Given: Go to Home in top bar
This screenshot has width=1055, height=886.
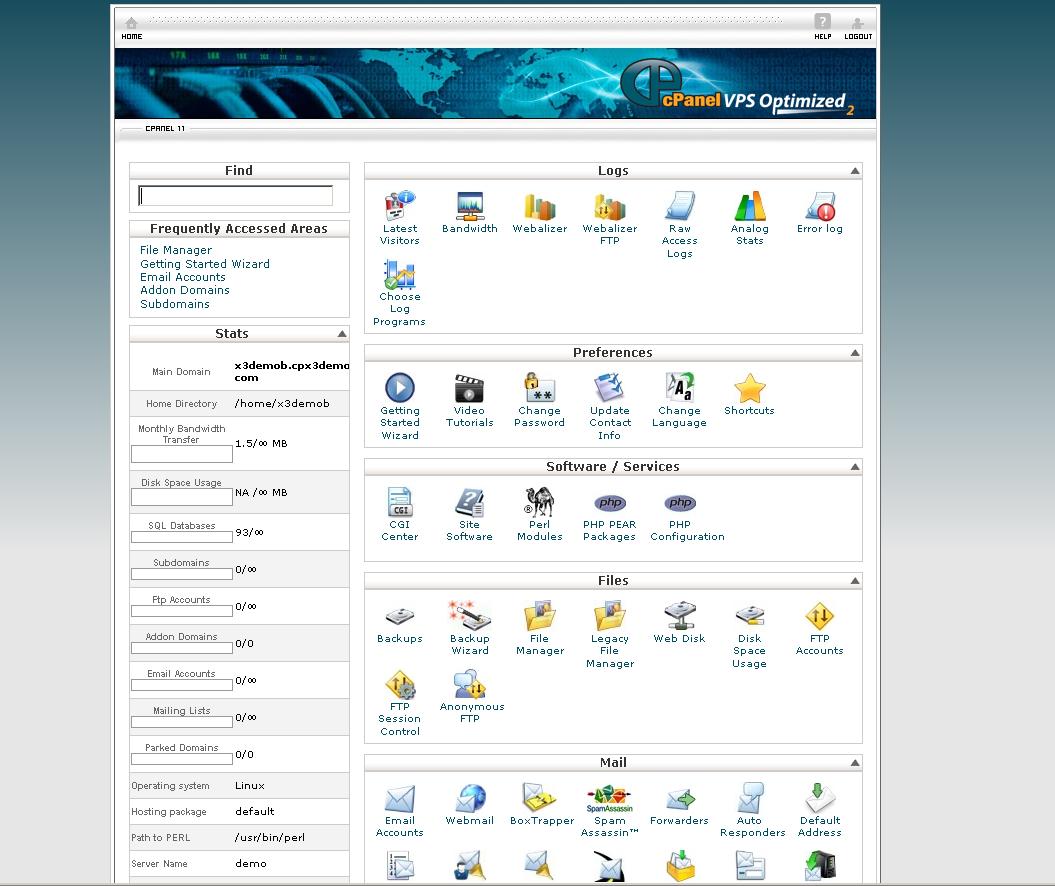Looking at the screenshot, I should tap(132, 28).
